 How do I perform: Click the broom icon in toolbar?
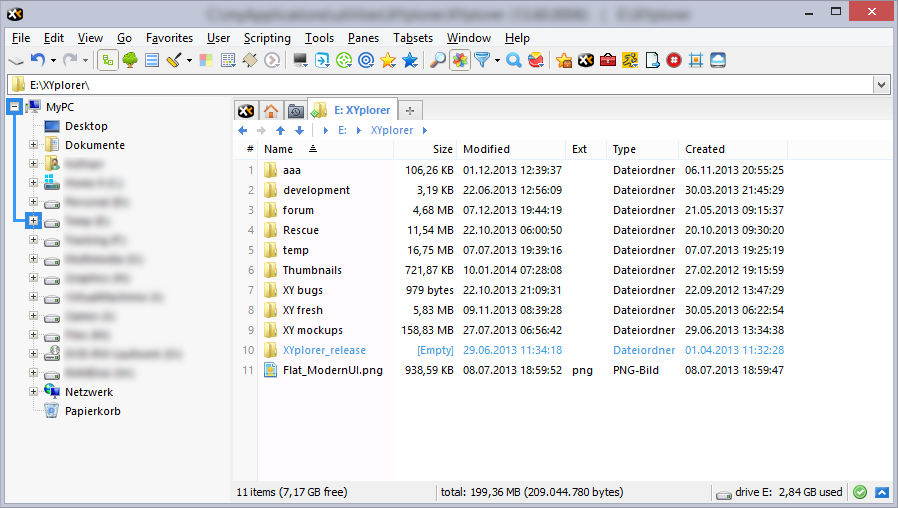174,60
